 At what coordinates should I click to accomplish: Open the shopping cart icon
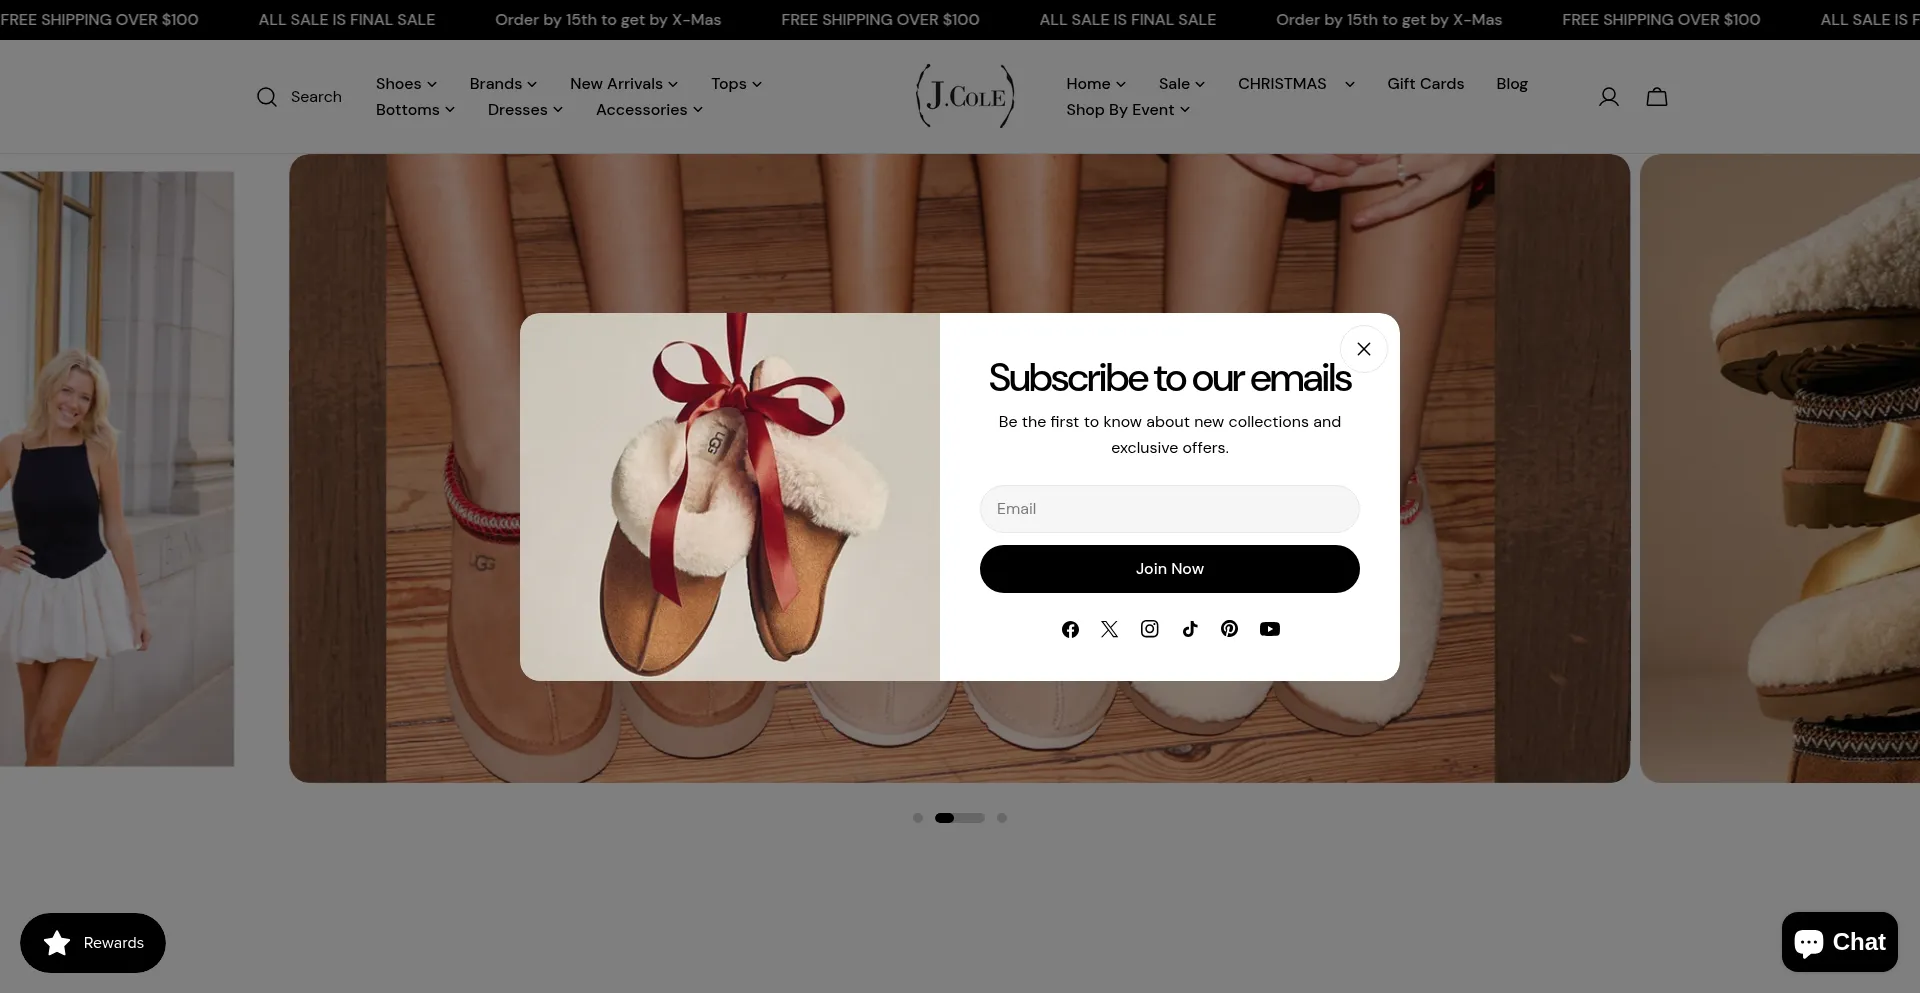(x=1657, y=96)
